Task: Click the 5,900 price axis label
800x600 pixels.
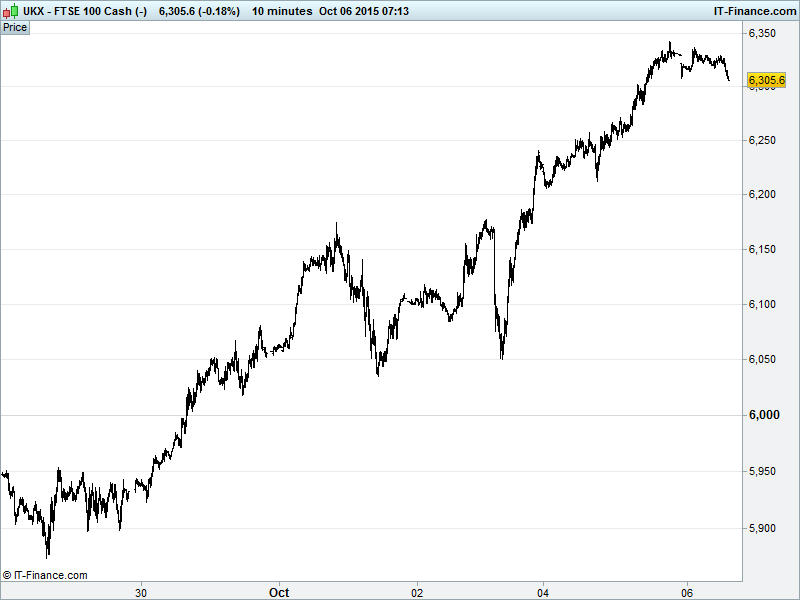Action: pos(763,528)
